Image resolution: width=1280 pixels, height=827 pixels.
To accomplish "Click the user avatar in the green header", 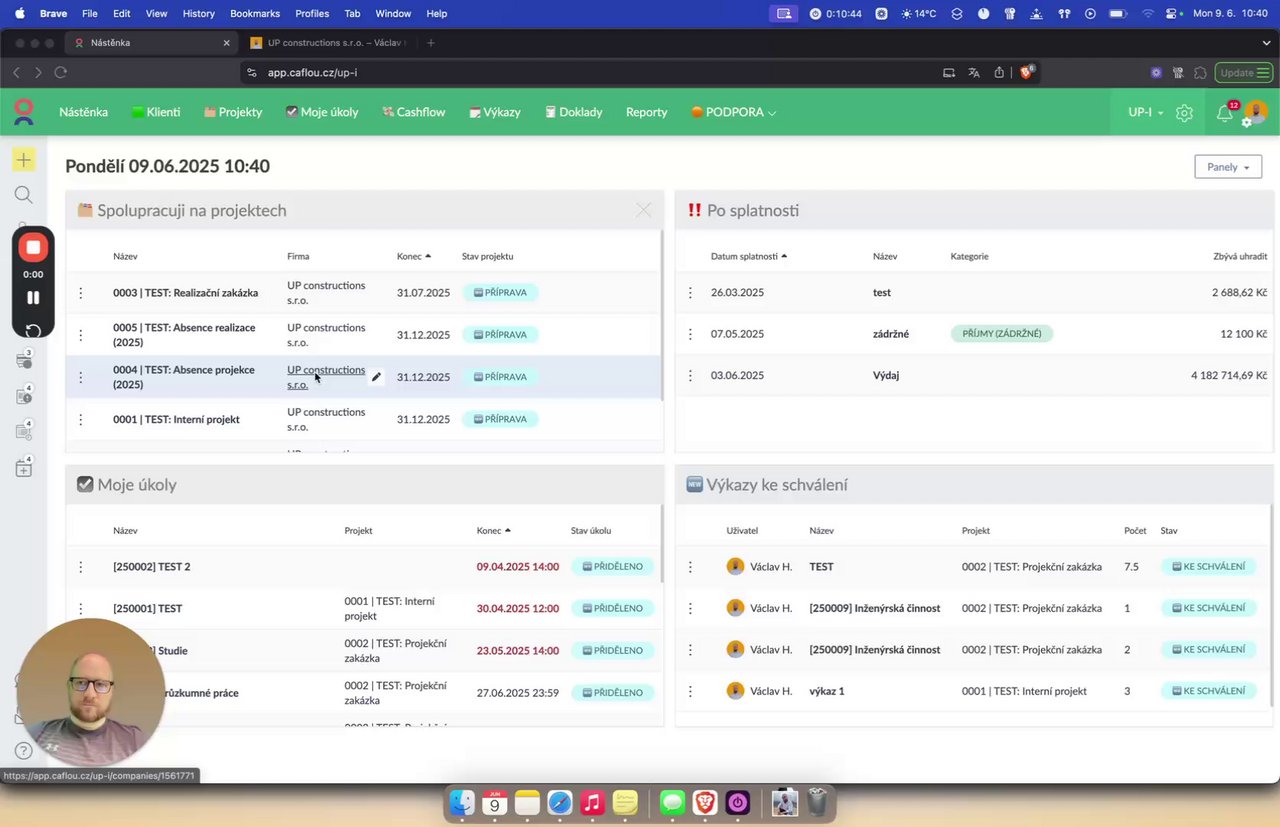I will click(1255, 112).
